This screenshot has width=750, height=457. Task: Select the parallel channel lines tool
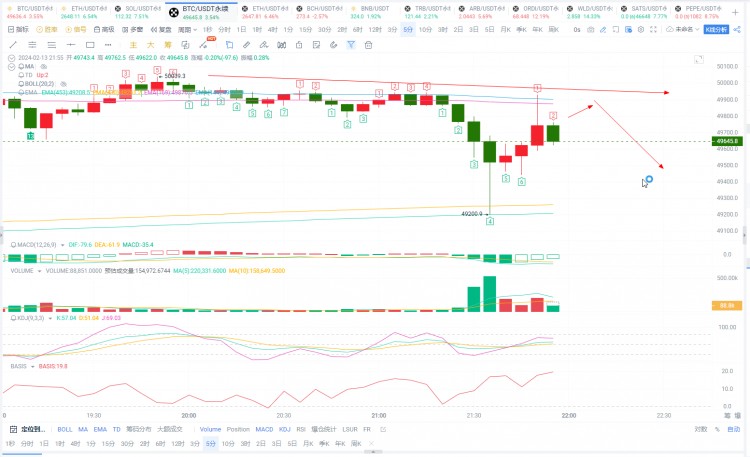[x=32, y=45]
